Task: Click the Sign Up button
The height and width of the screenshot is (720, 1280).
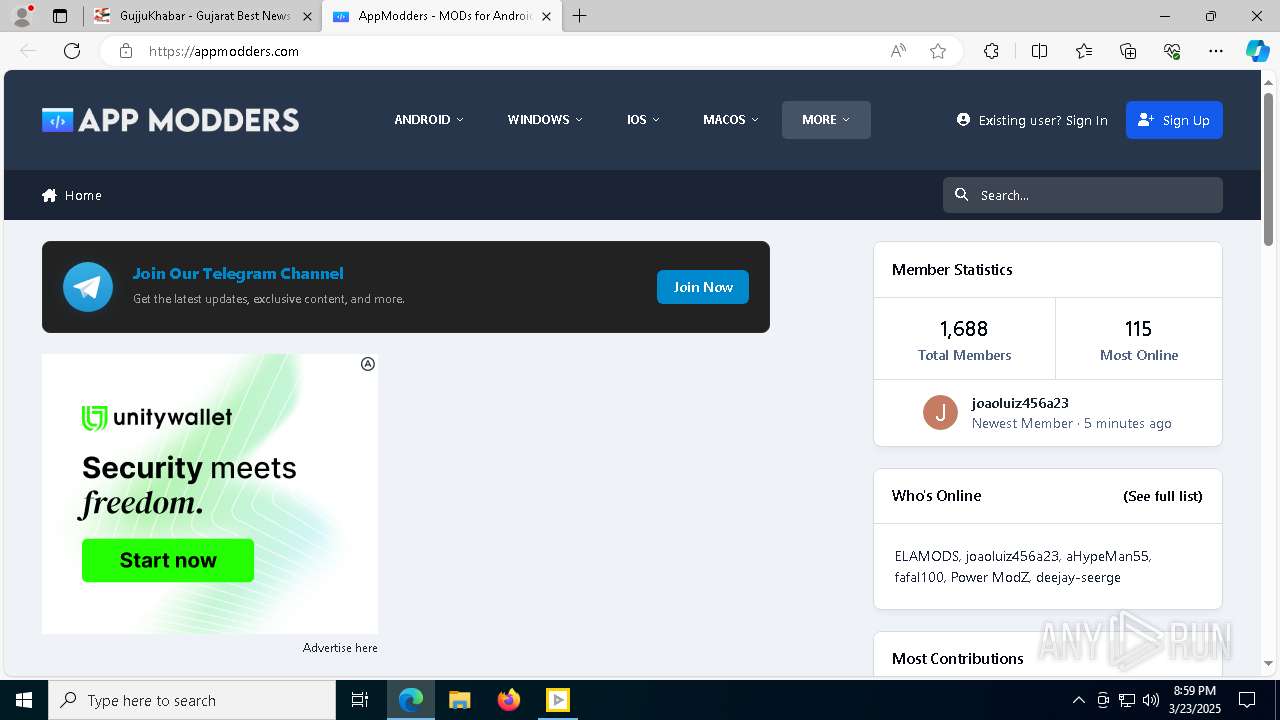Action: pyautogui.click(x=1174, y=120)
